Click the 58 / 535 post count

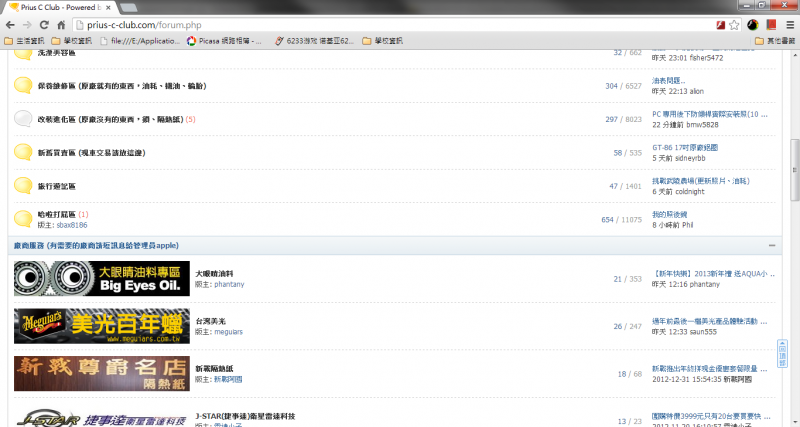point(628,153)
